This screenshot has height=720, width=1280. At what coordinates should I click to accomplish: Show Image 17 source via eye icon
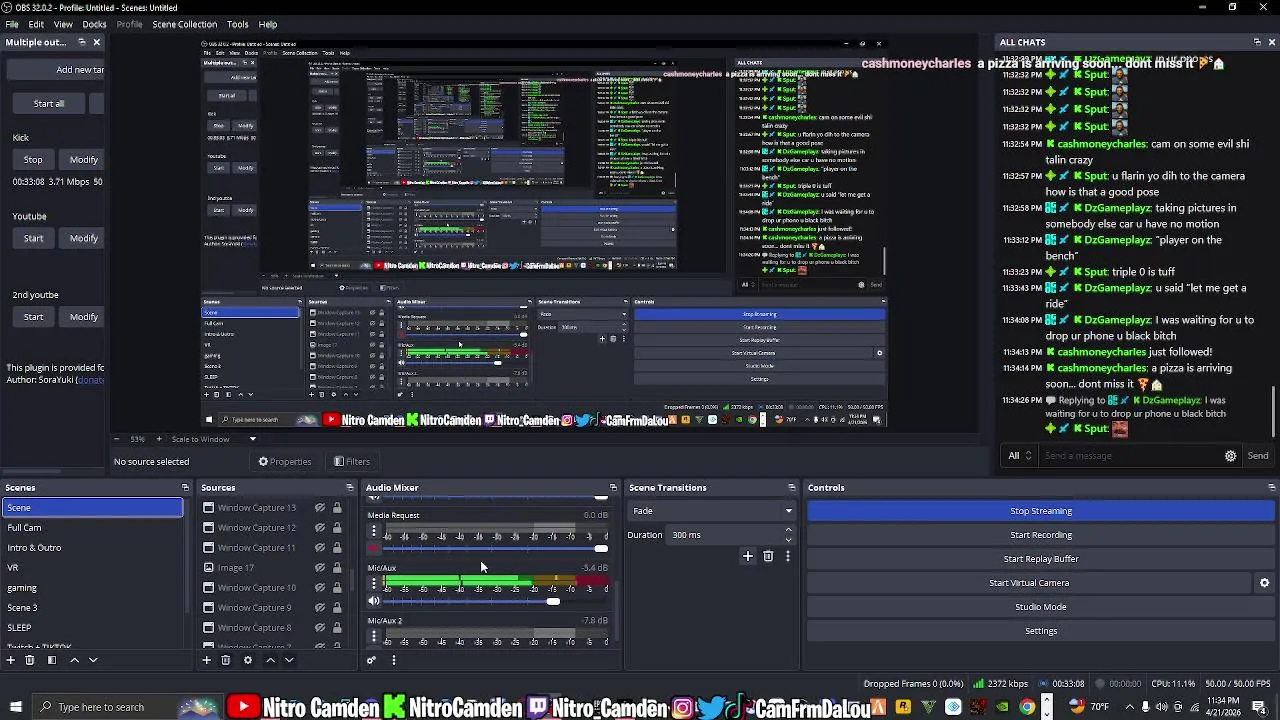pyautogui.click(x=320, y=568)
